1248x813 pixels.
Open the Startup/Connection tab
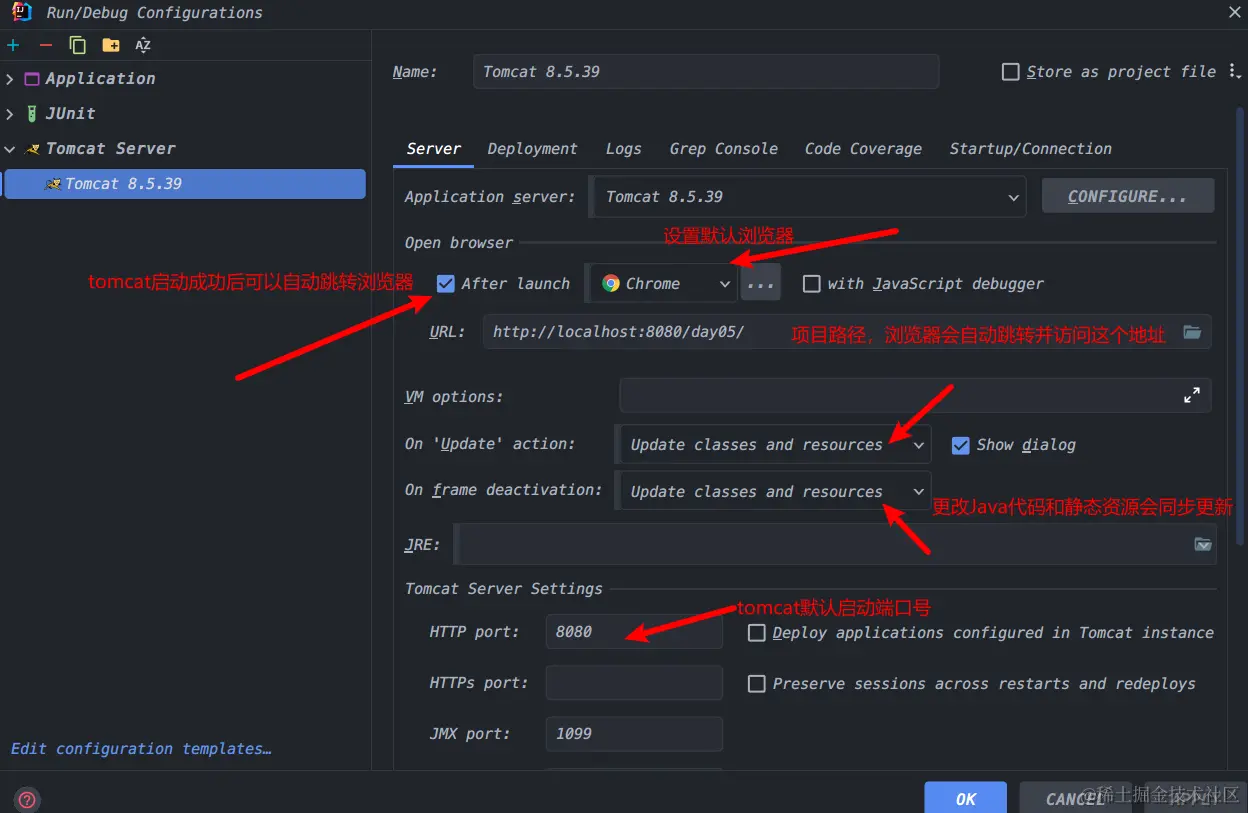[1031, 149]
